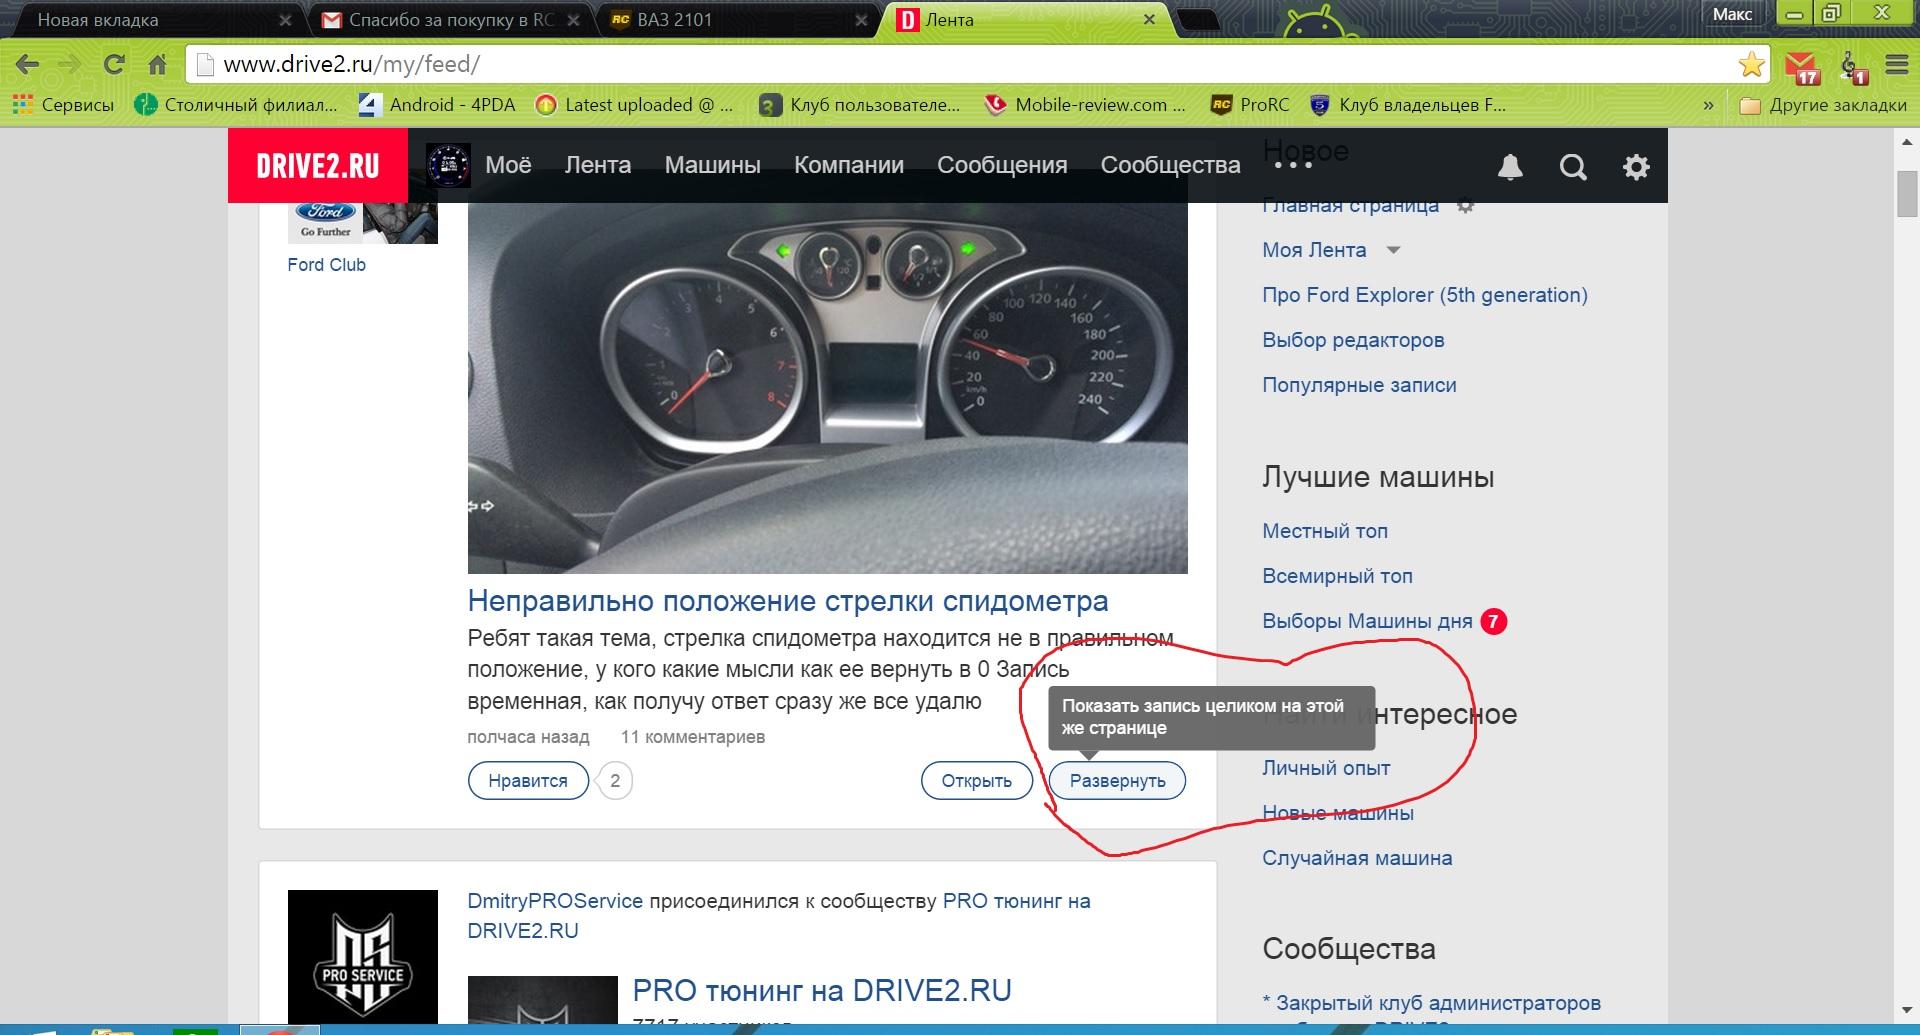Bookmark this page with the star icon
The height and width of the screenshot is (1035, 1920).
(x=1751, y=65)
